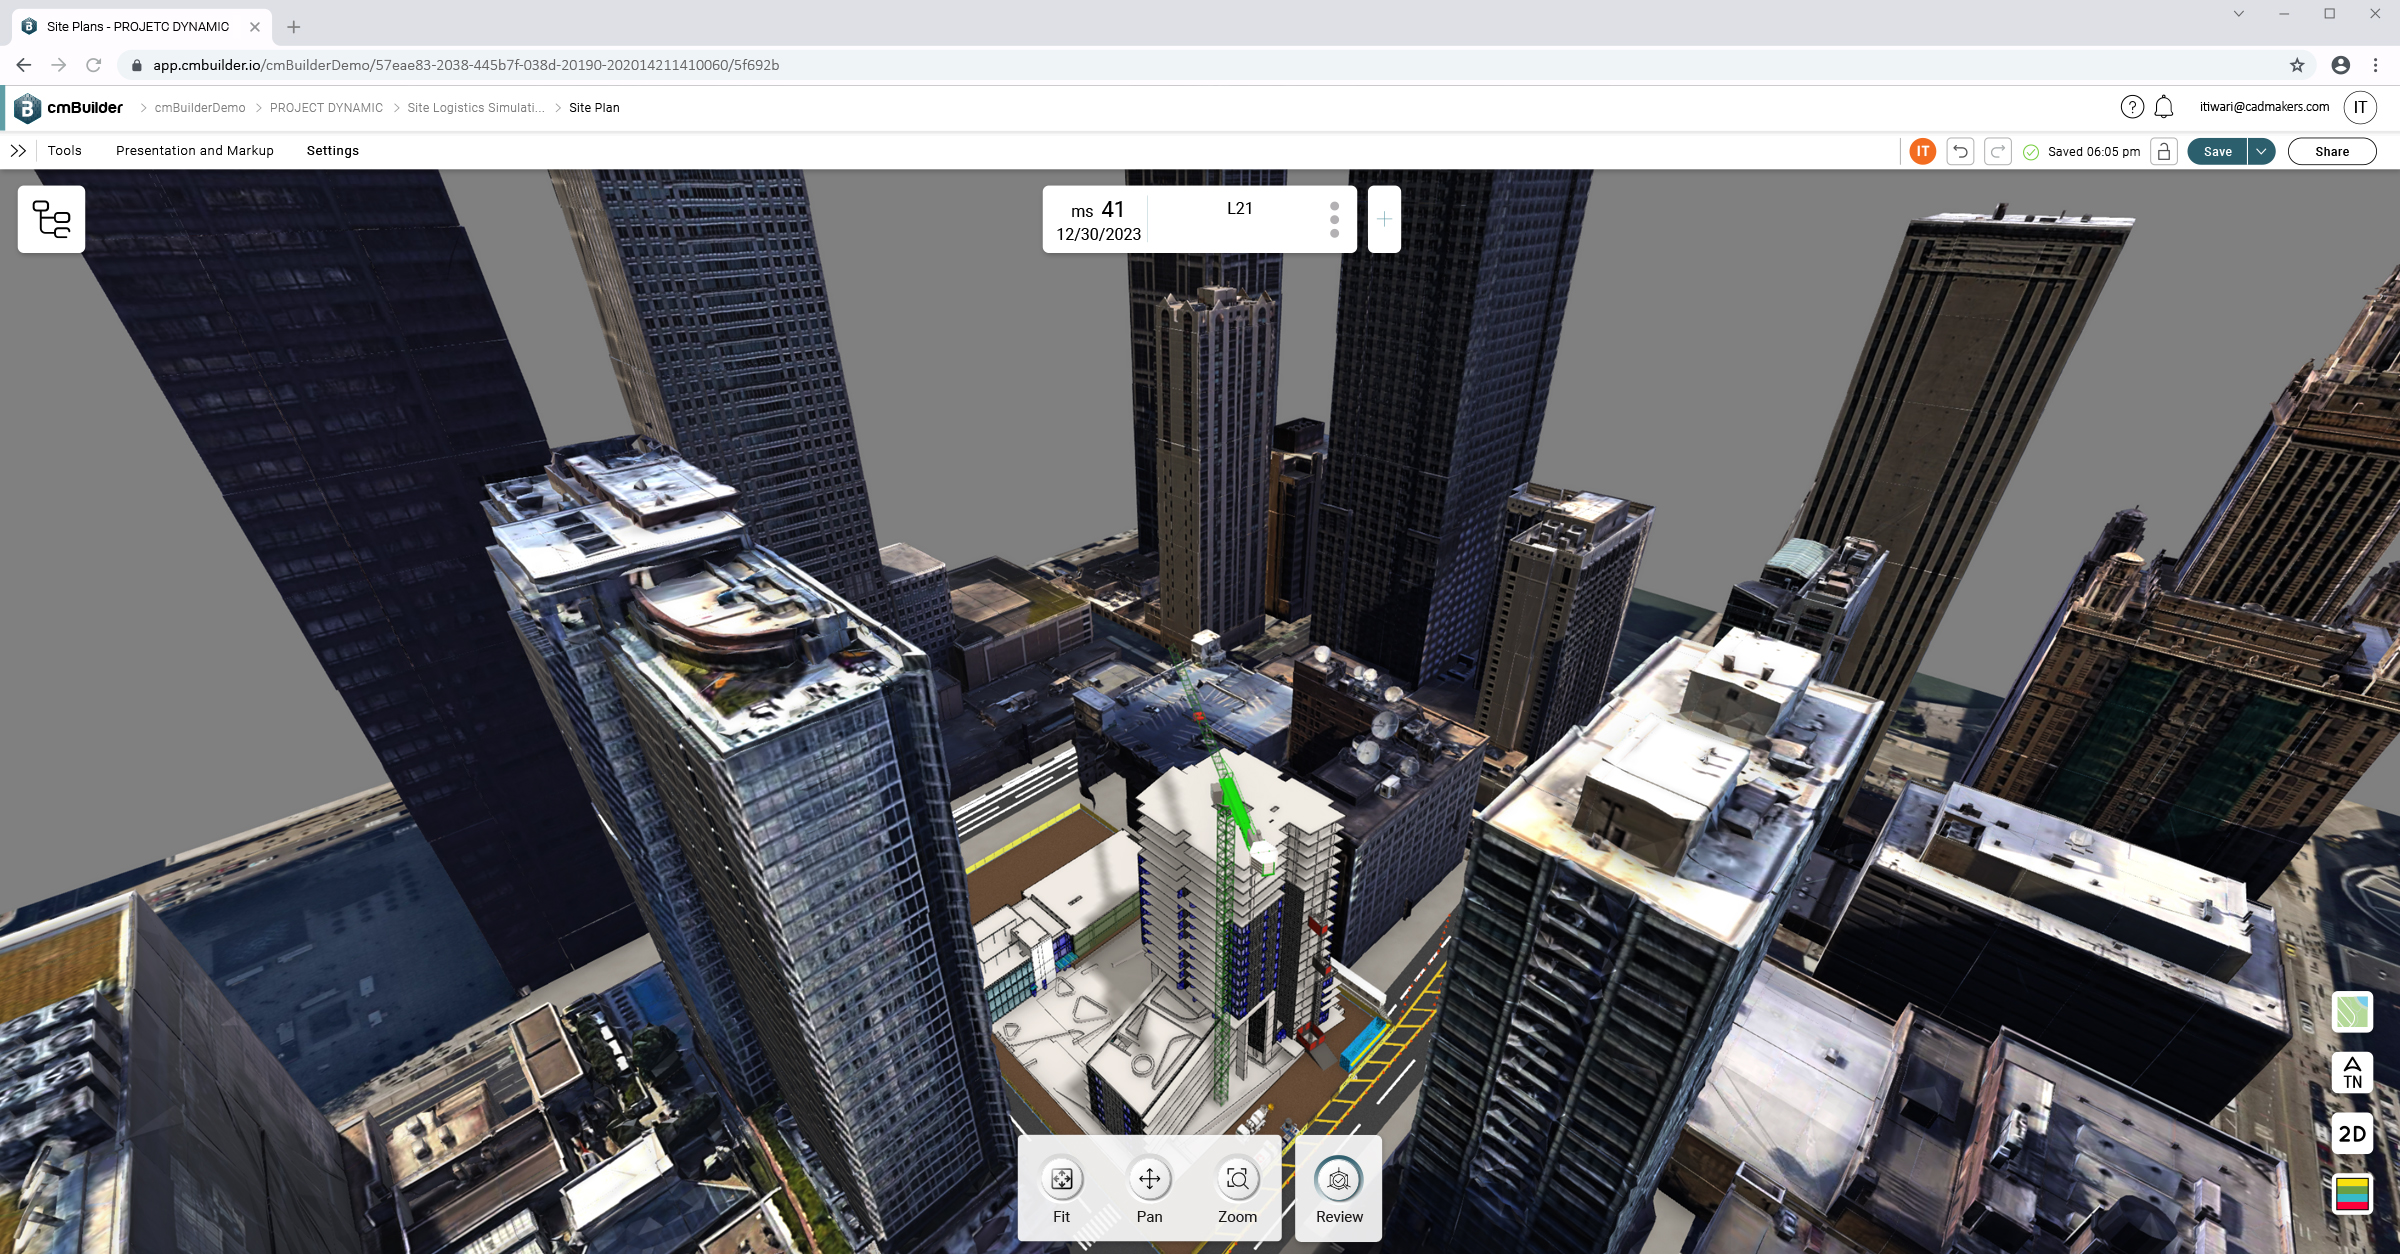Open the model tree panel icon
The height and width of the screenshot is (1254, 2400).
51,219
